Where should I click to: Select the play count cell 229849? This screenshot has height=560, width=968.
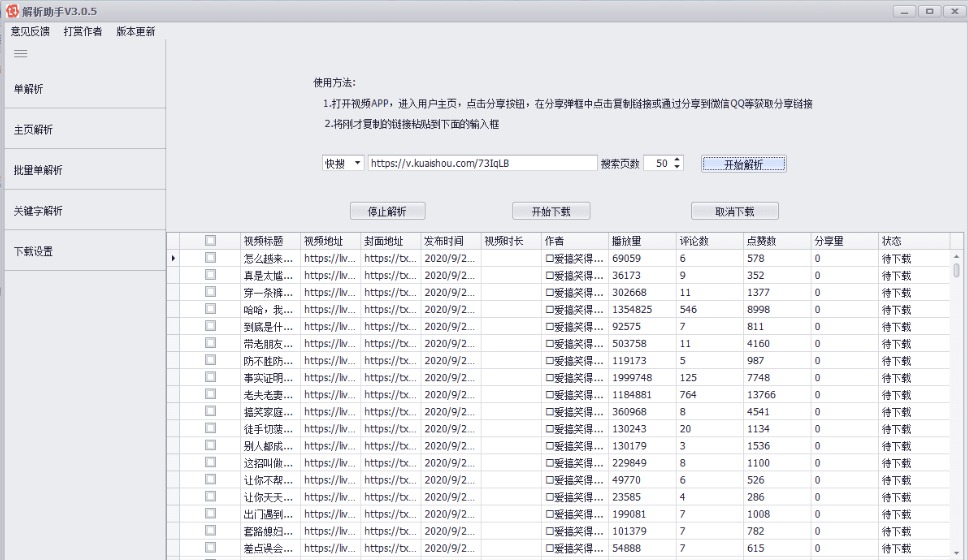[x=642, y=462]
